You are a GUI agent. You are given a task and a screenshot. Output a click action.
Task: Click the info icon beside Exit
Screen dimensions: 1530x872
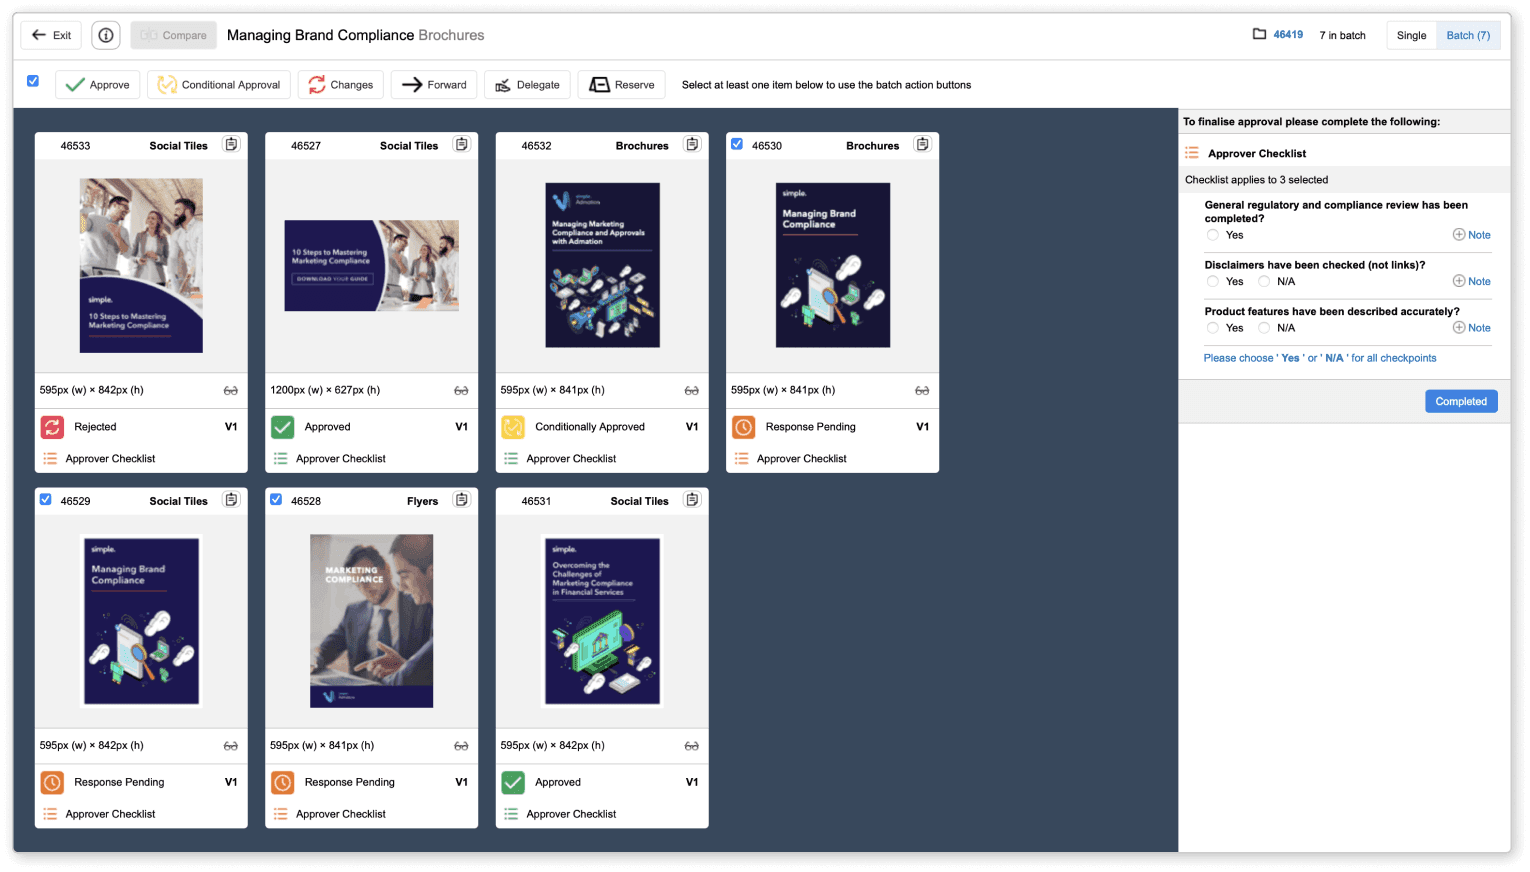[106, 35]
